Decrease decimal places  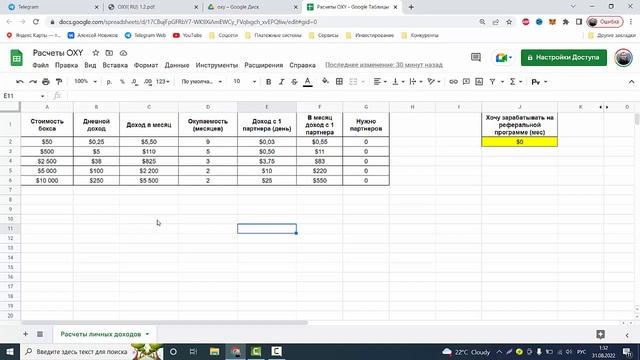[x=135, y=82]
